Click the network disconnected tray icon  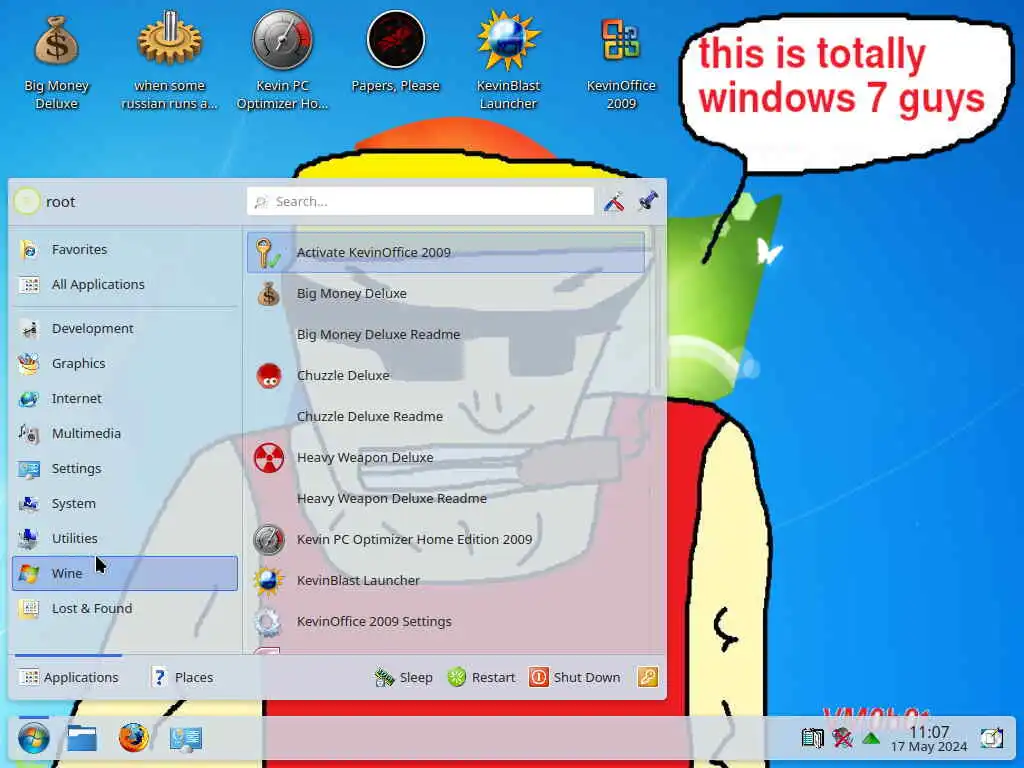pyautogui.click(x=842, y=738)
